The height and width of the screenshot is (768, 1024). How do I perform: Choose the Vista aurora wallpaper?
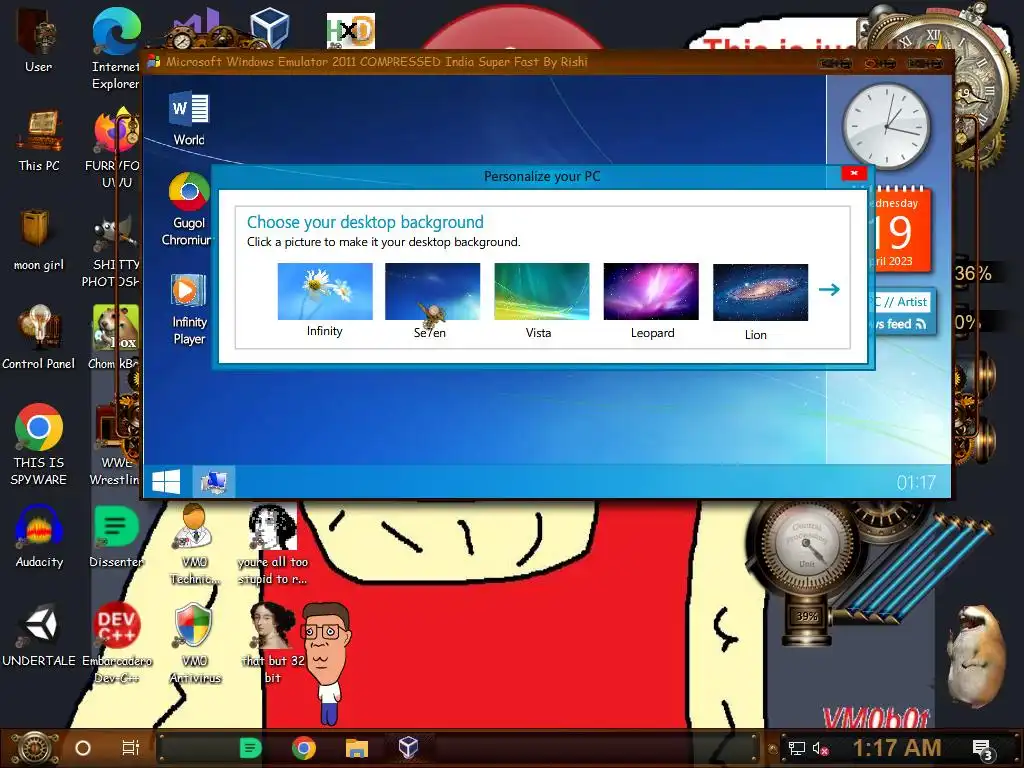[x=541, y=291]
